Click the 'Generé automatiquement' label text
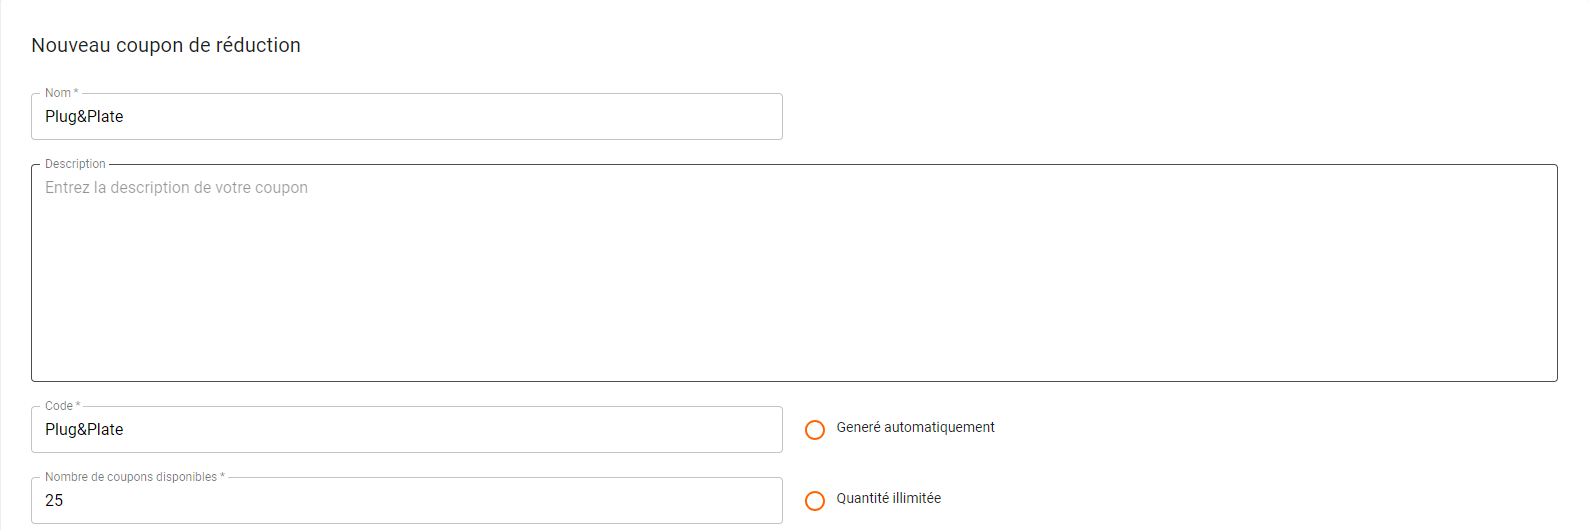This screenshot has height=530, width=1588. [915, 428]
